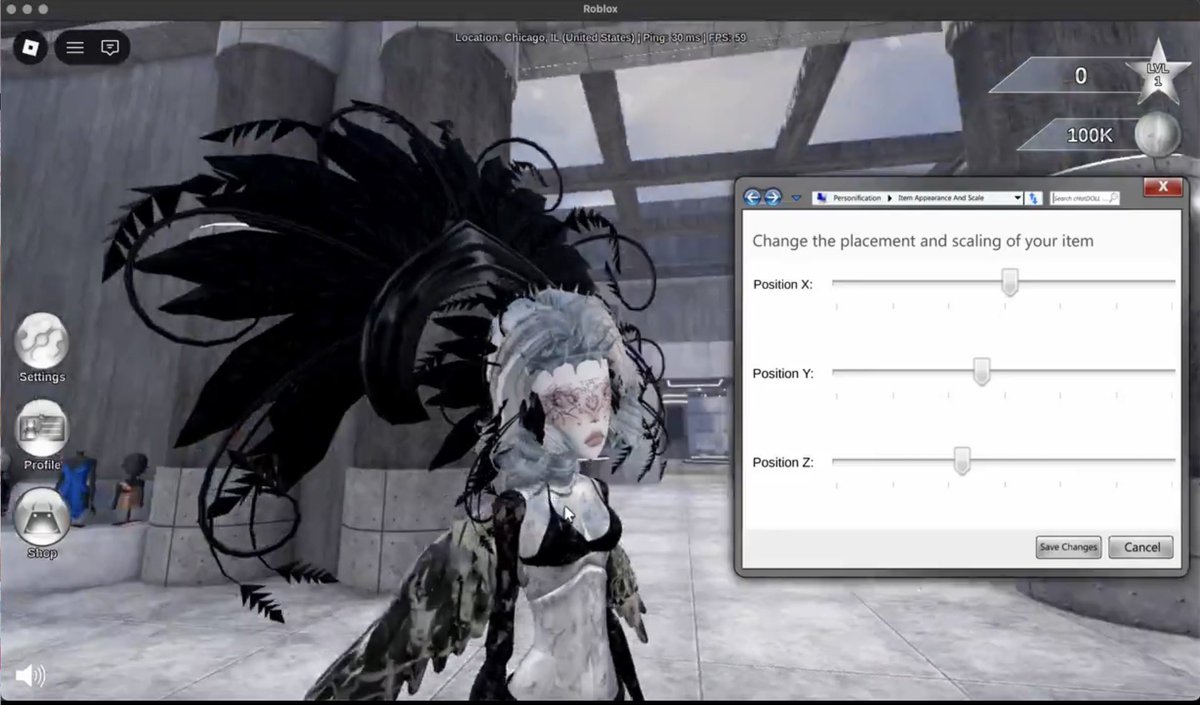Click the Position Z slider handle
This screenshot has width=1200, height=705.
[x=962, y=461]
